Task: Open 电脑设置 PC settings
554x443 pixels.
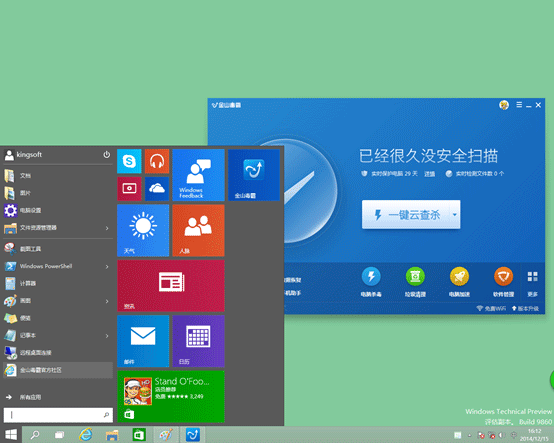Action: click(x=58, y=210)
